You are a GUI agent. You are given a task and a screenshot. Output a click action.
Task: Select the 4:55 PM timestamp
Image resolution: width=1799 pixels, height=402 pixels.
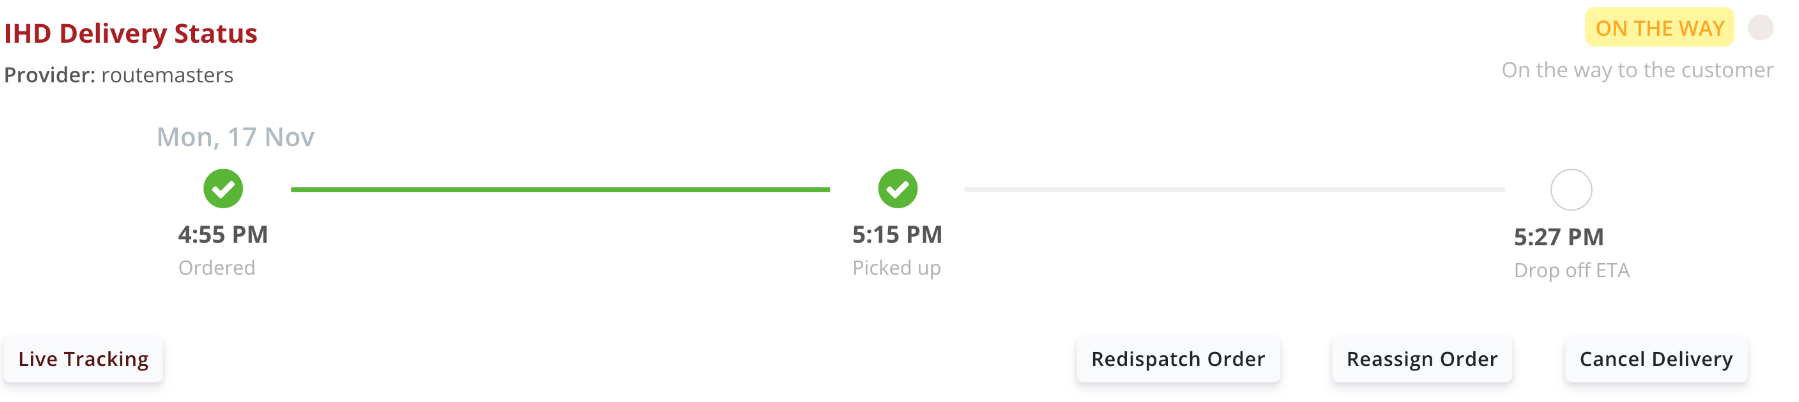coord(223,235)
